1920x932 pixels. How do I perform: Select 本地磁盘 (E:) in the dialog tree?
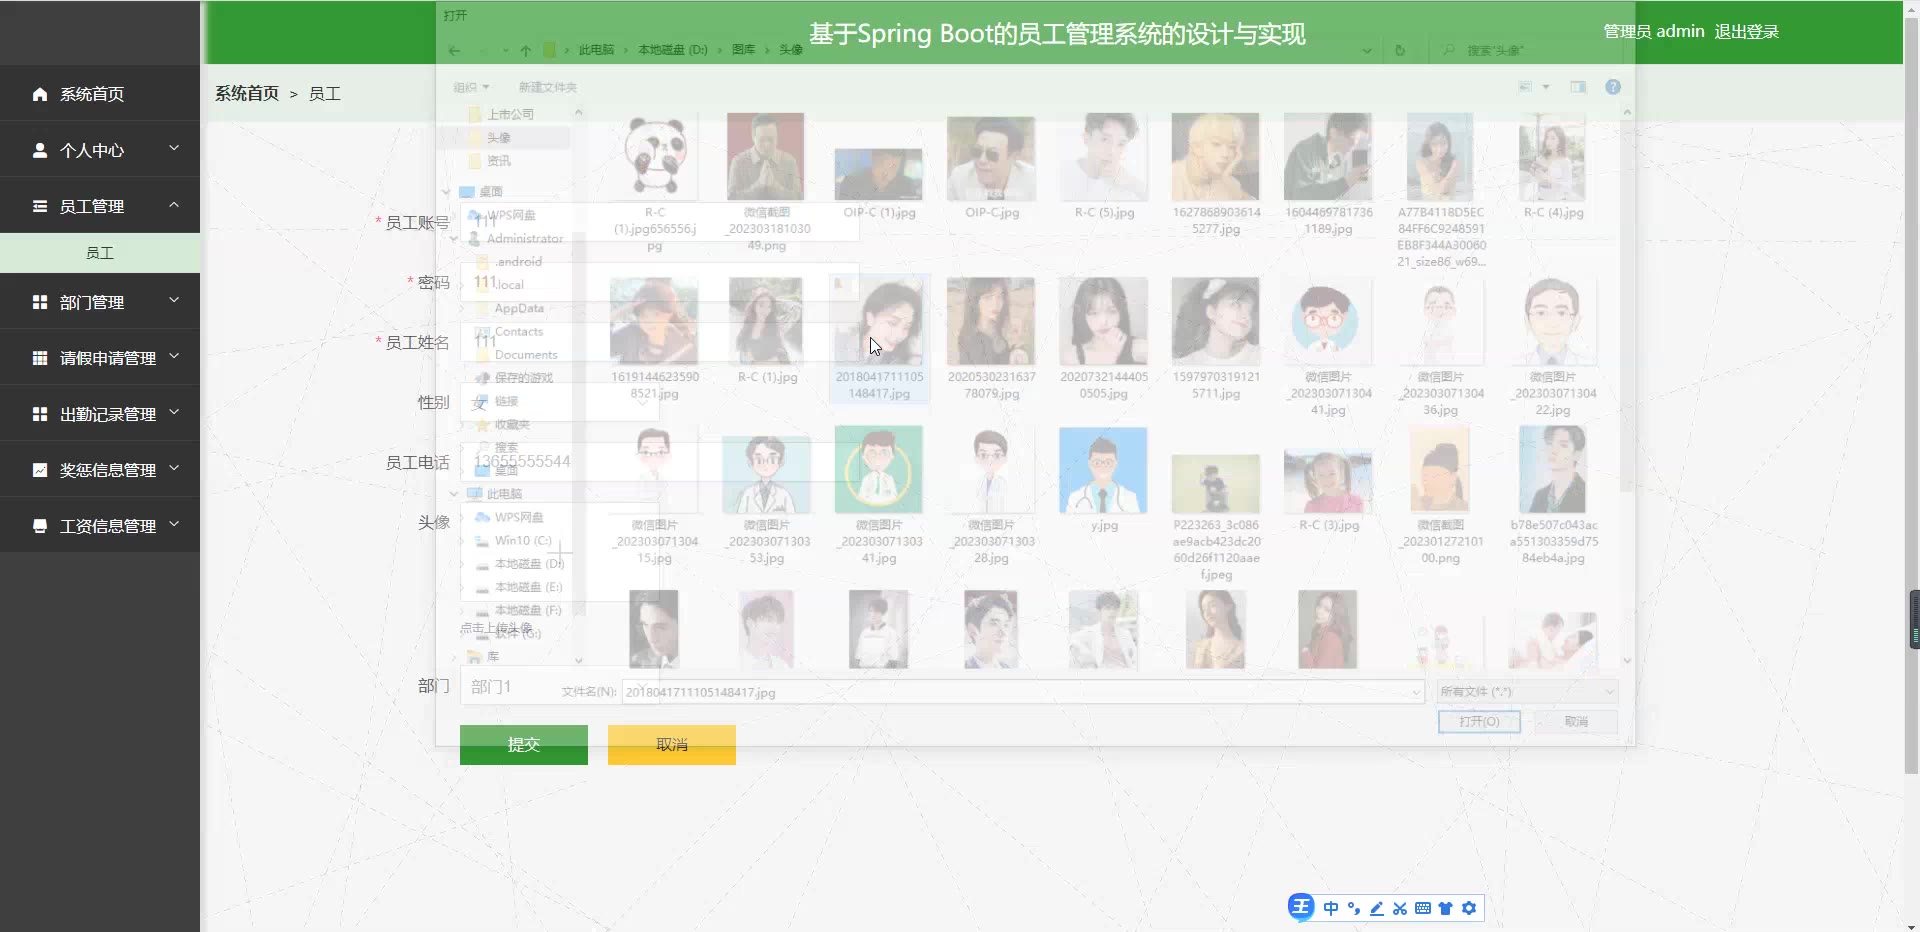pyautogui.click(x=528, y=587)
